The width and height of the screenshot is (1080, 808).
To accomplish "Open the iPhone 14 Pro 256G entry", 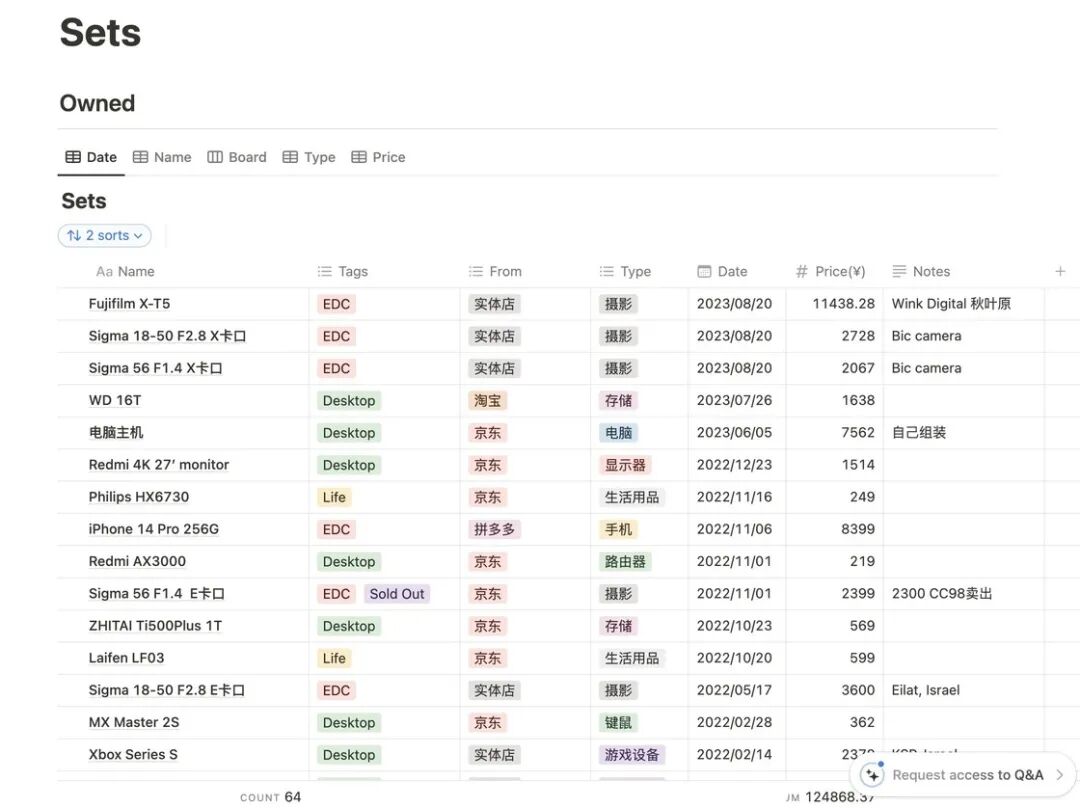I will (154, 529).
